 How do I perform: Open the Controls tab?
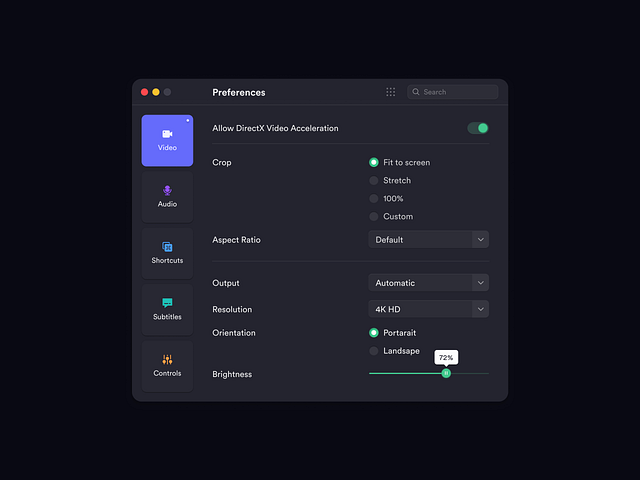click(x=167, y=366)
